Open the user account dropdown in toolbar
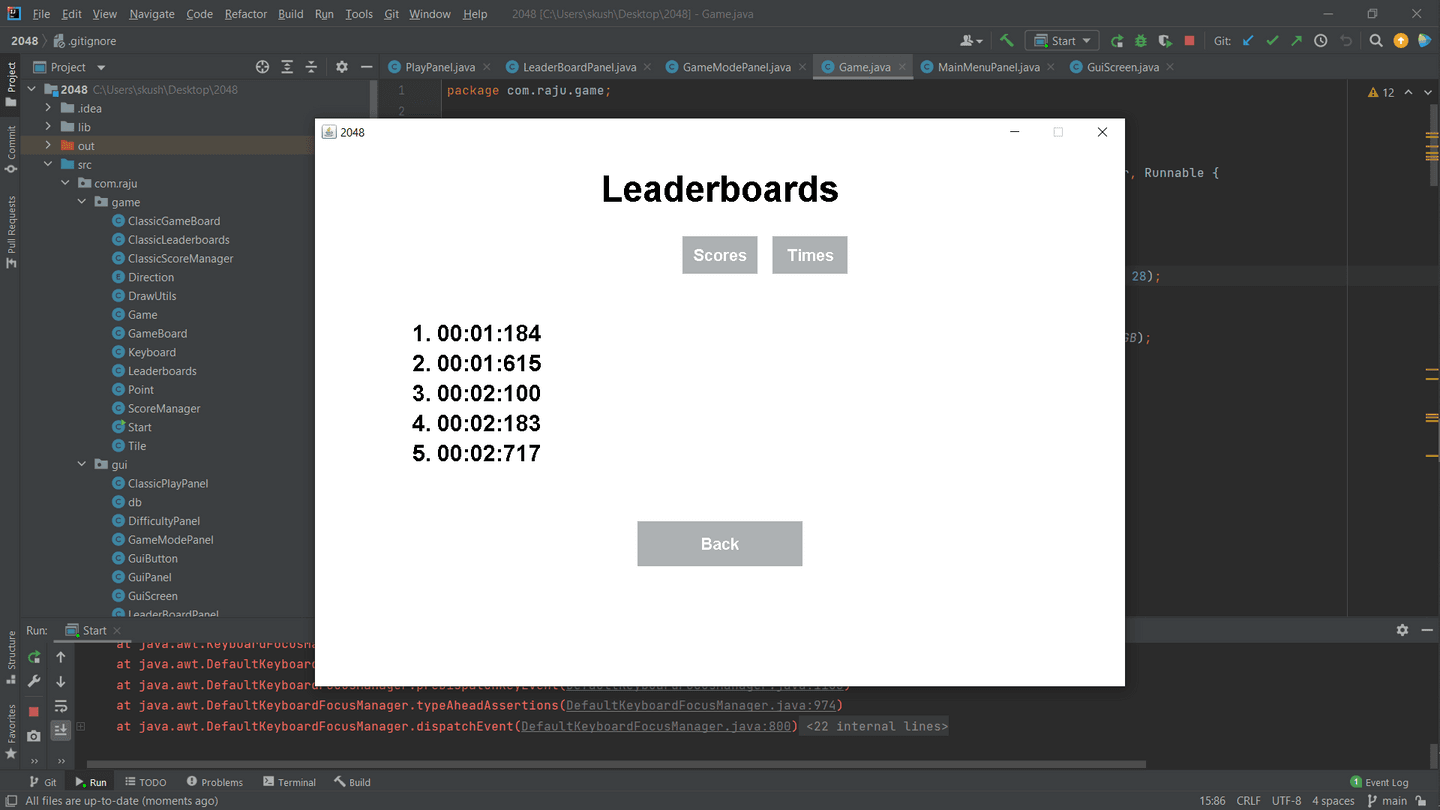This screenshot has height=810, width=1440. click(971, 41)
